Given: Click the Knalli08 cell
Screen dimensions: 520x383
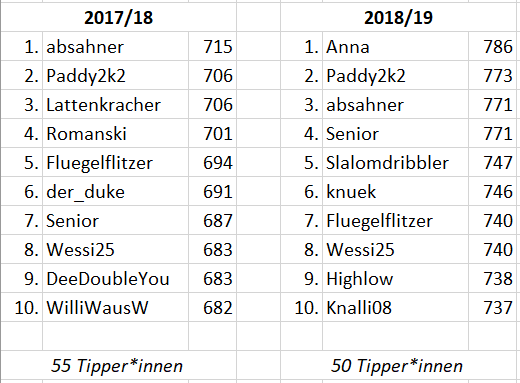Looking at the screenshot, I should 395,307.
